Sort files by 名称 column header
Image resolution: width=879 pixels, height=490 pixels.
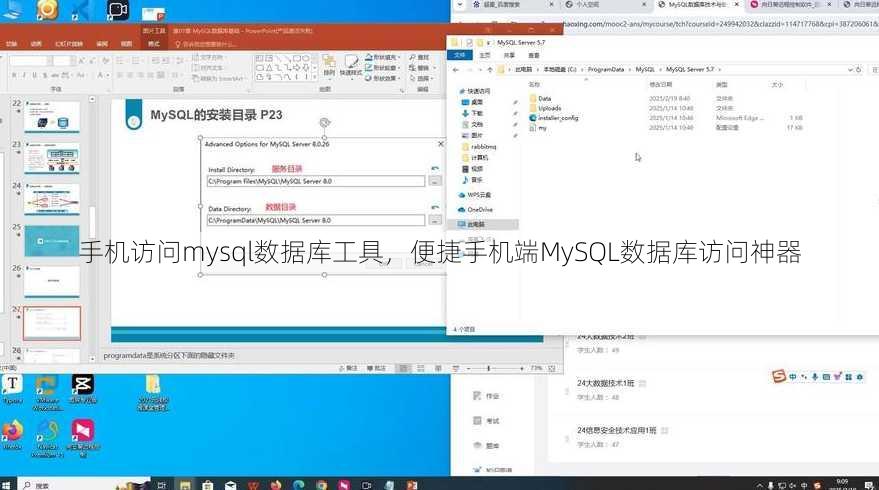[534, 85]
